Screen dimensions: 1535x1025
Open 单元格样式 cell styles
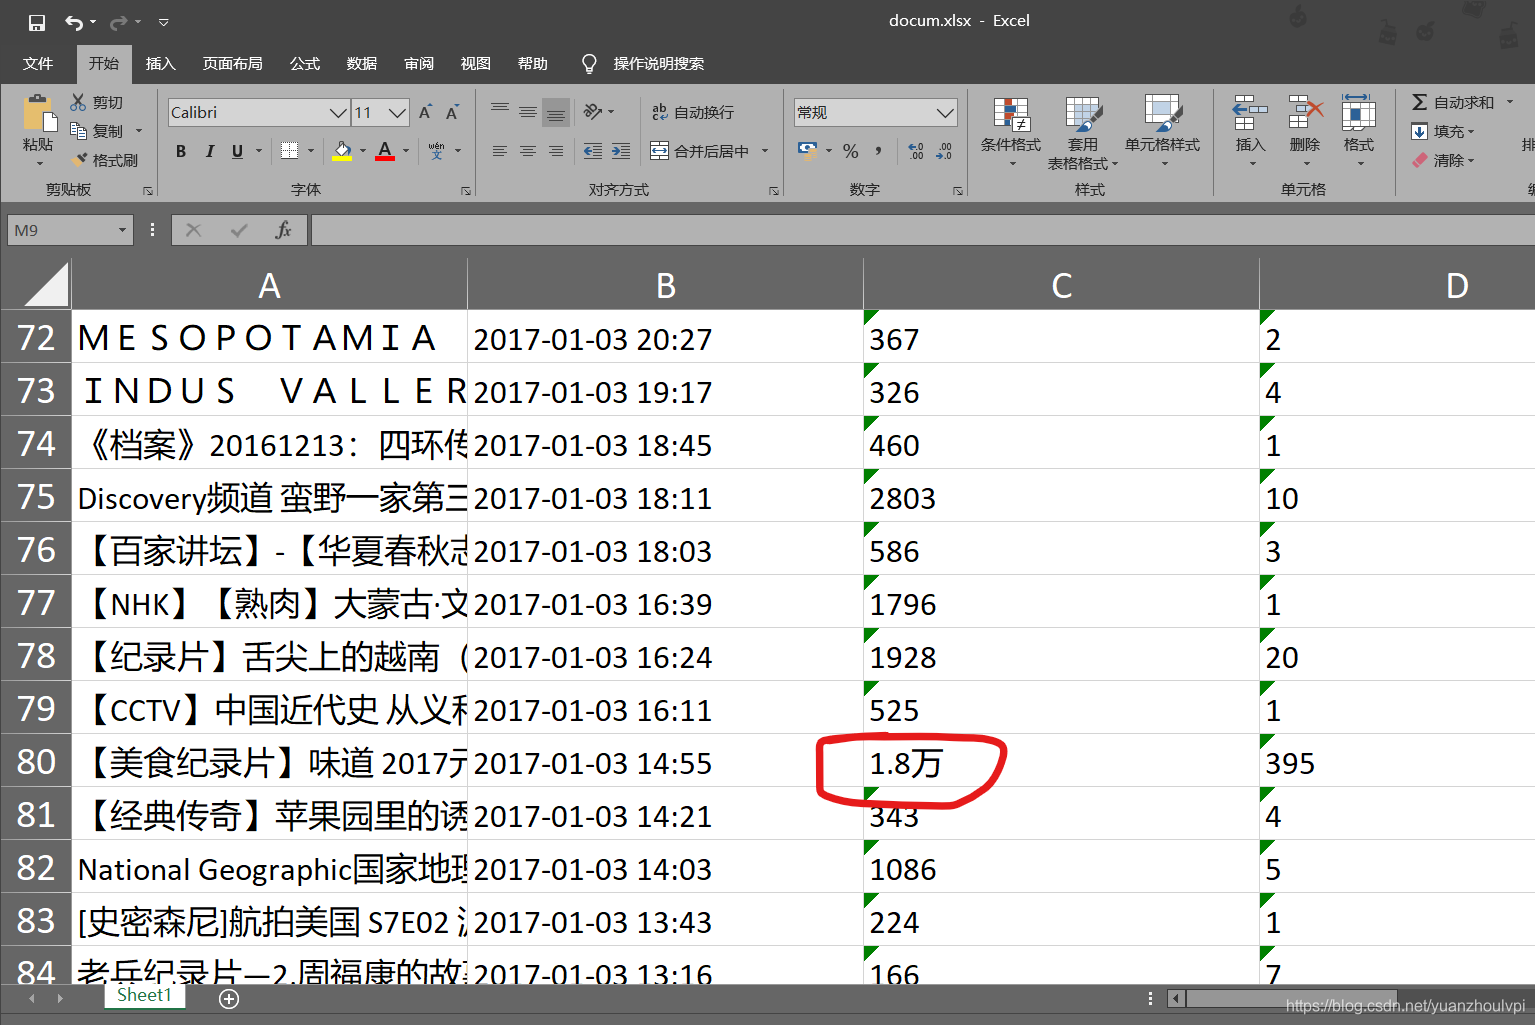click(1162, 131)
